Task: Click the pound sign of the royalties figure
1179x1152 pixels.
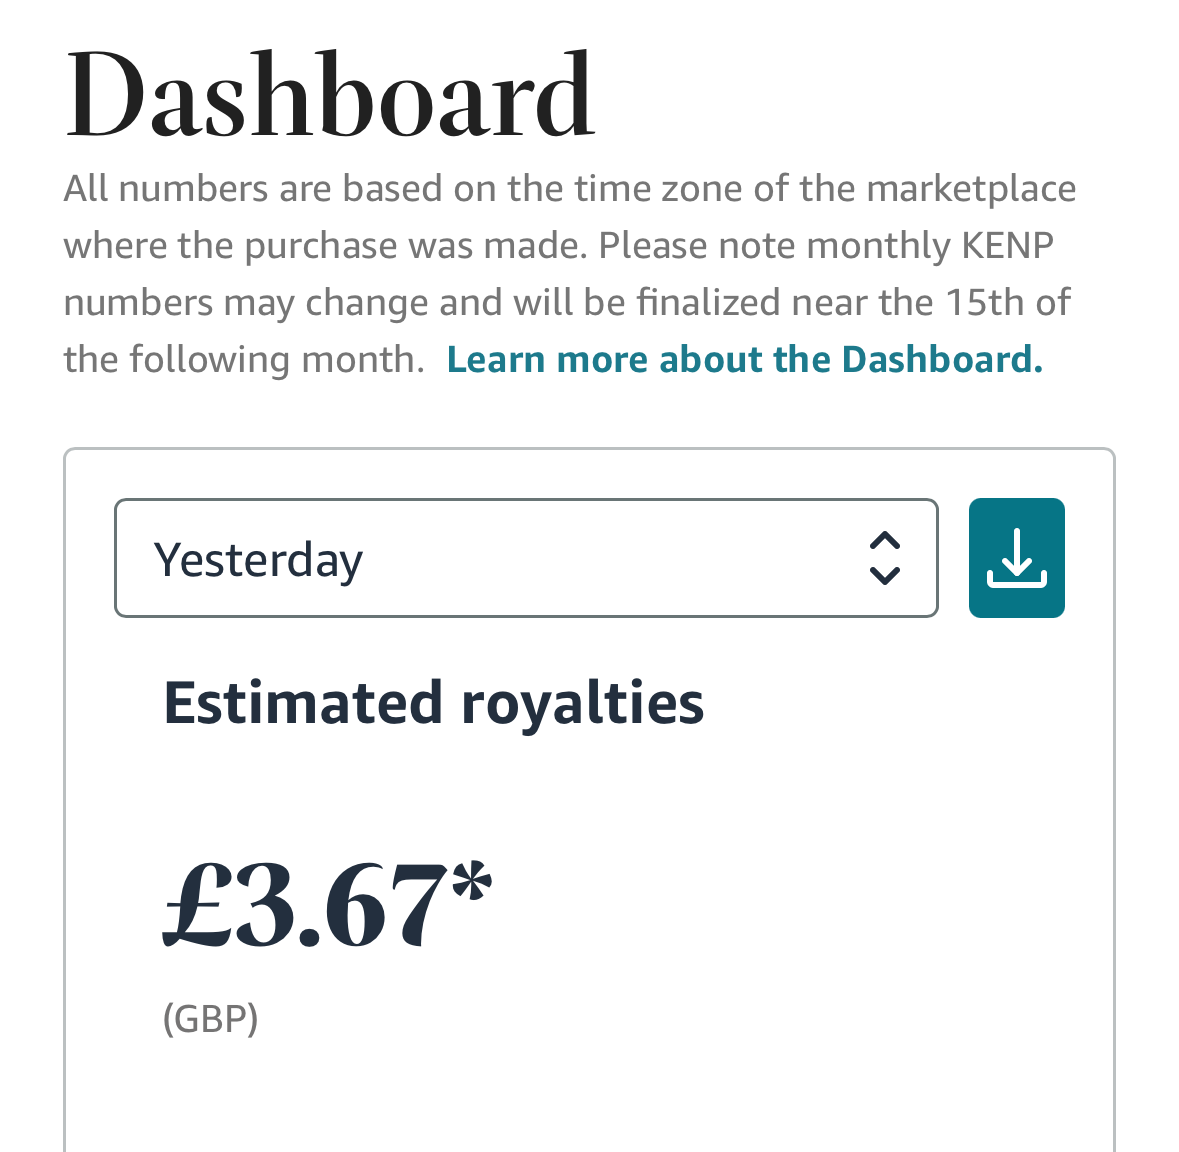Action: (197, 905)
